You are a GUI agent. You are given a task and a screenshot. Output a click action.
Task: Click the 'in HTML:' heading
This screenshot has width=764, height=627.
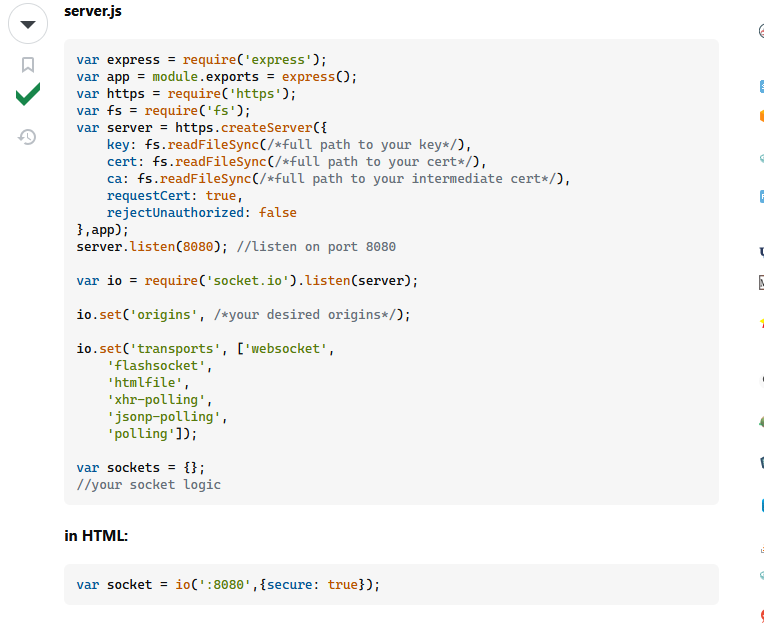click(96, 536)
